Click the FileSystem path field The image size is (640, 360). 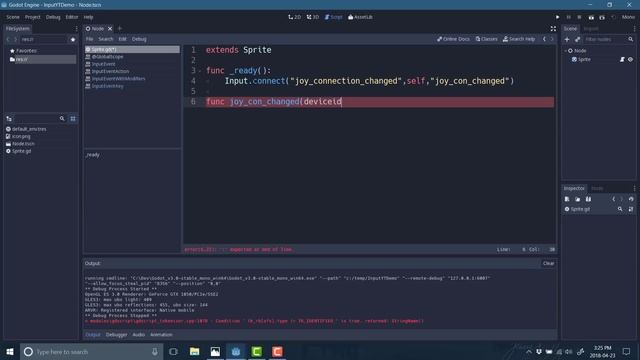coord(43,39)
